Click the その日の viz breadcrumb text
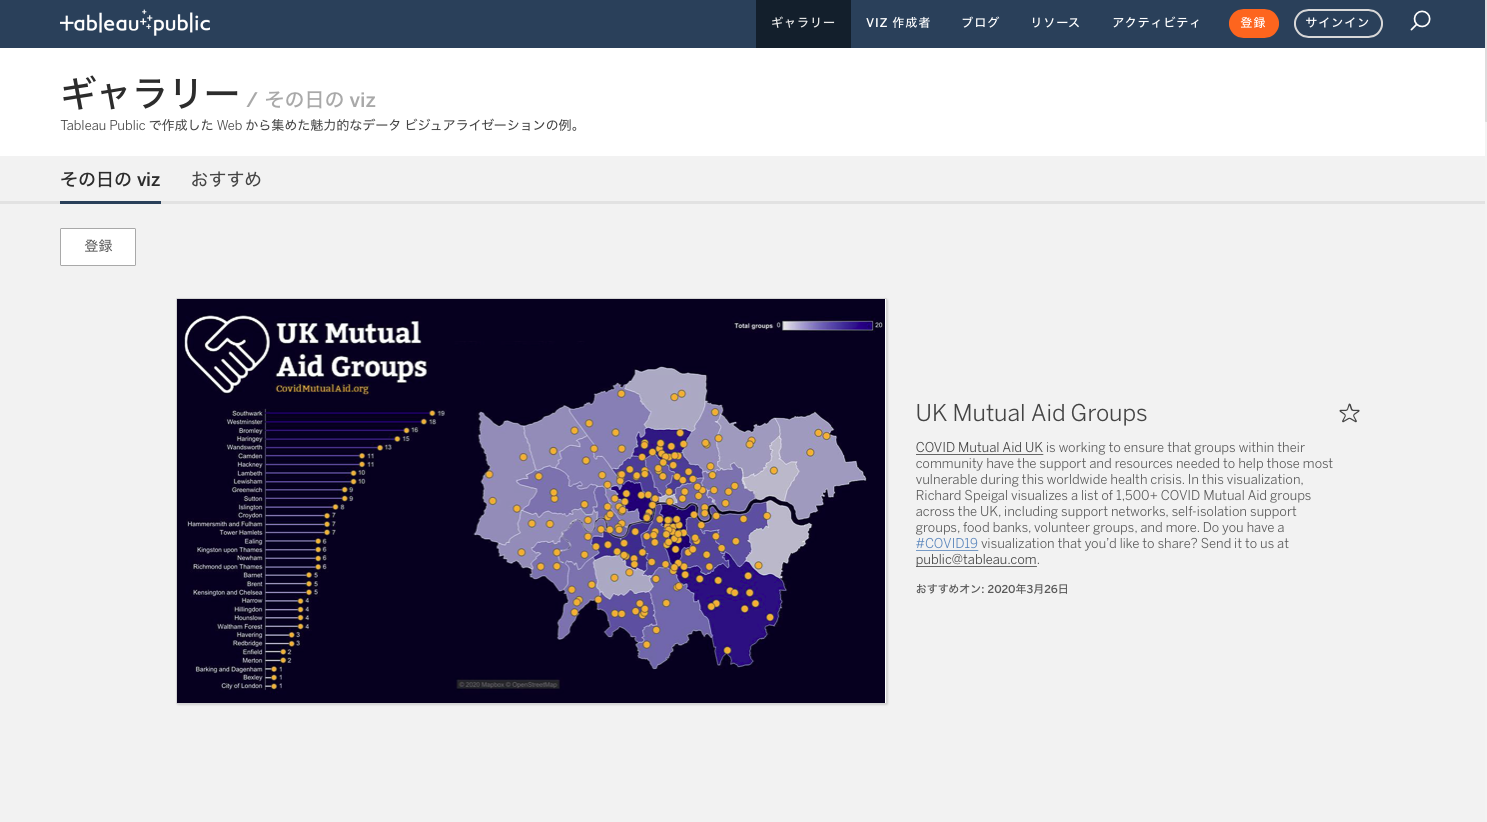 (x=320, y=100)
